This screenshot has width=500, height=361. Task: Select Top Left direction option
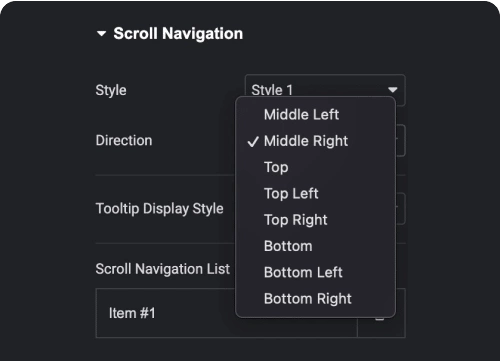[291, 194]
